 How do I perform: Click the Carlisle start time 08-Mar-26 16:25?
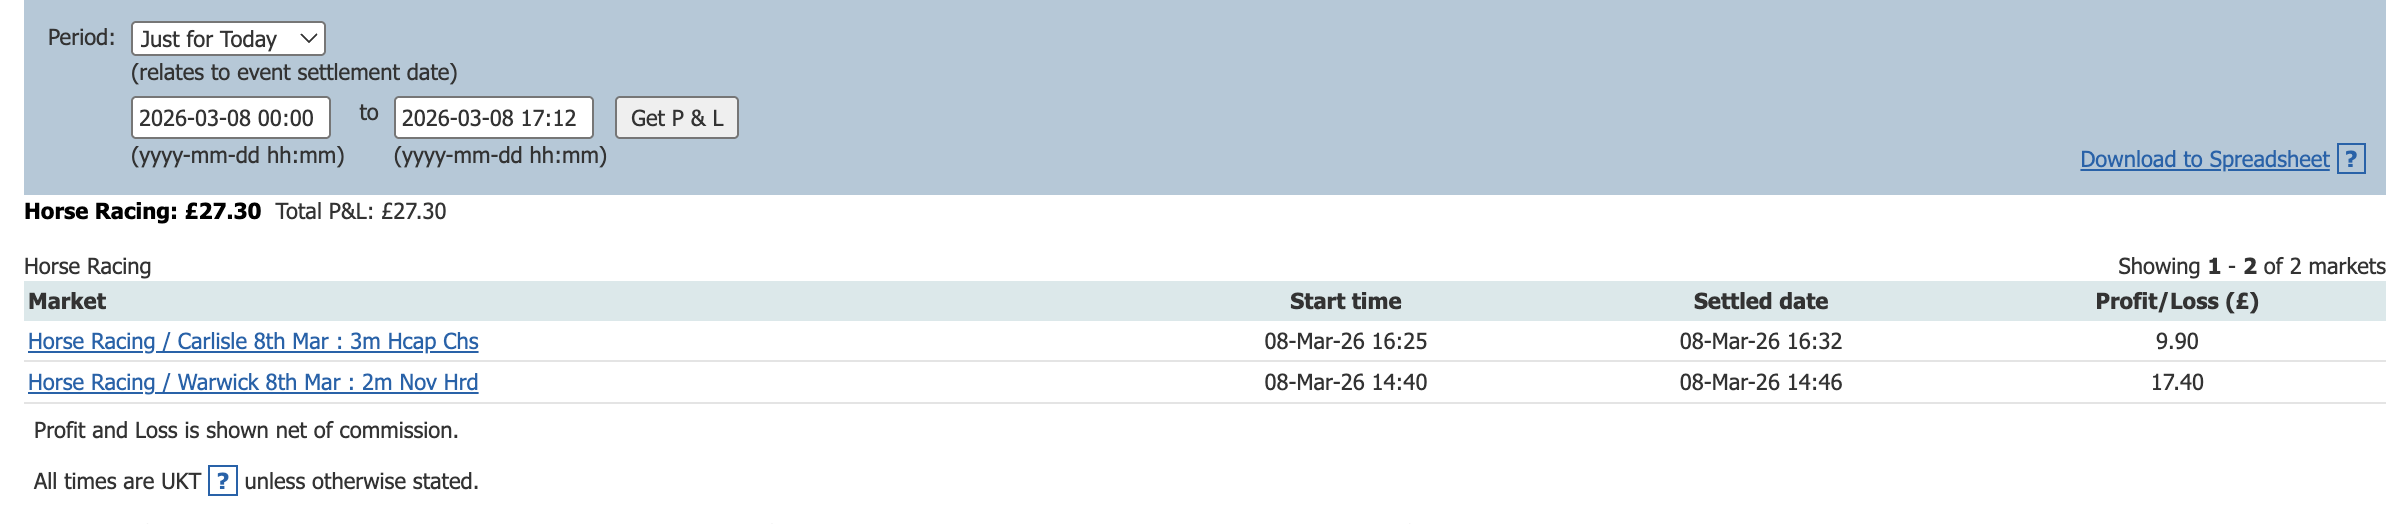click(1345, 342)
